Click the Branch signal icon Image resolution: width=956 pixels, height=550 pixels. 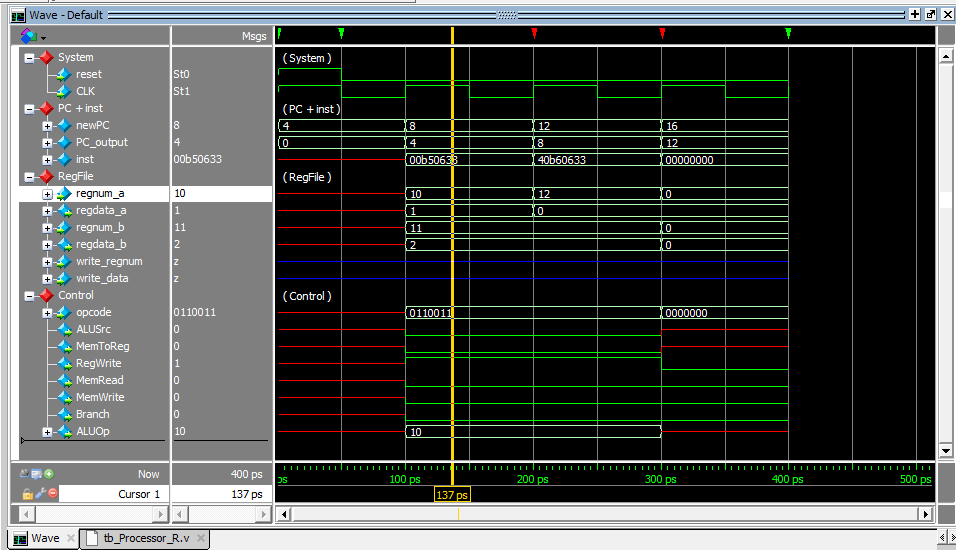[x=65, y=415]
